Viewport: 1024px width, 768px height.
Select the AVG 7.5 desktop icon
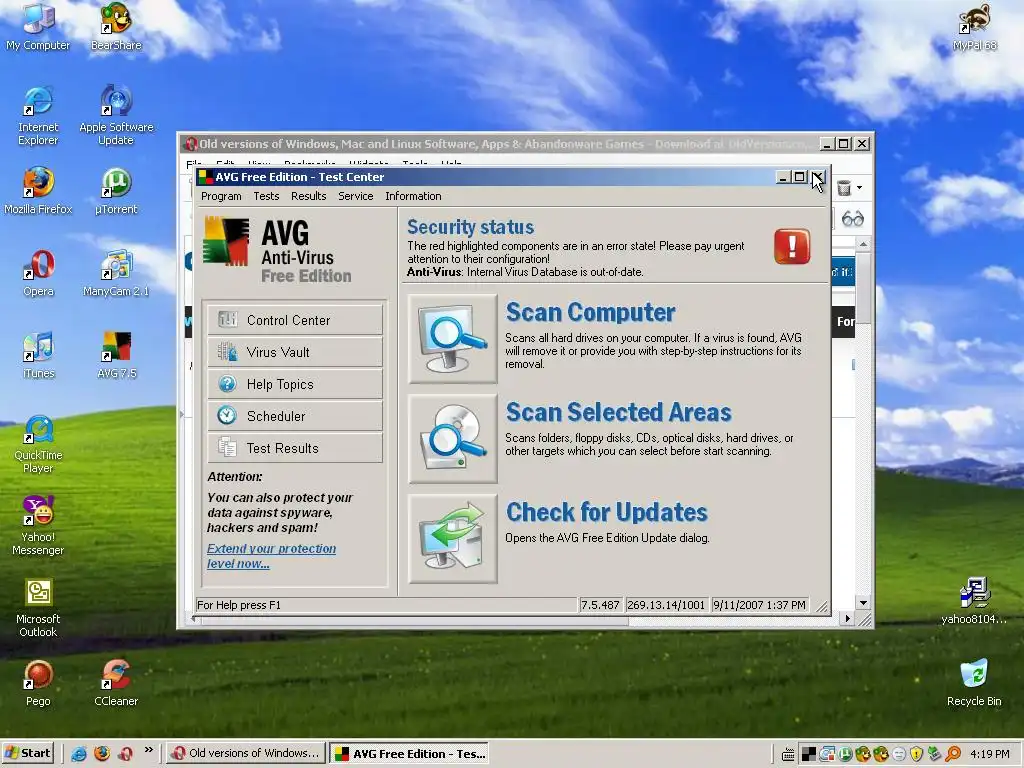coord(116,355)
